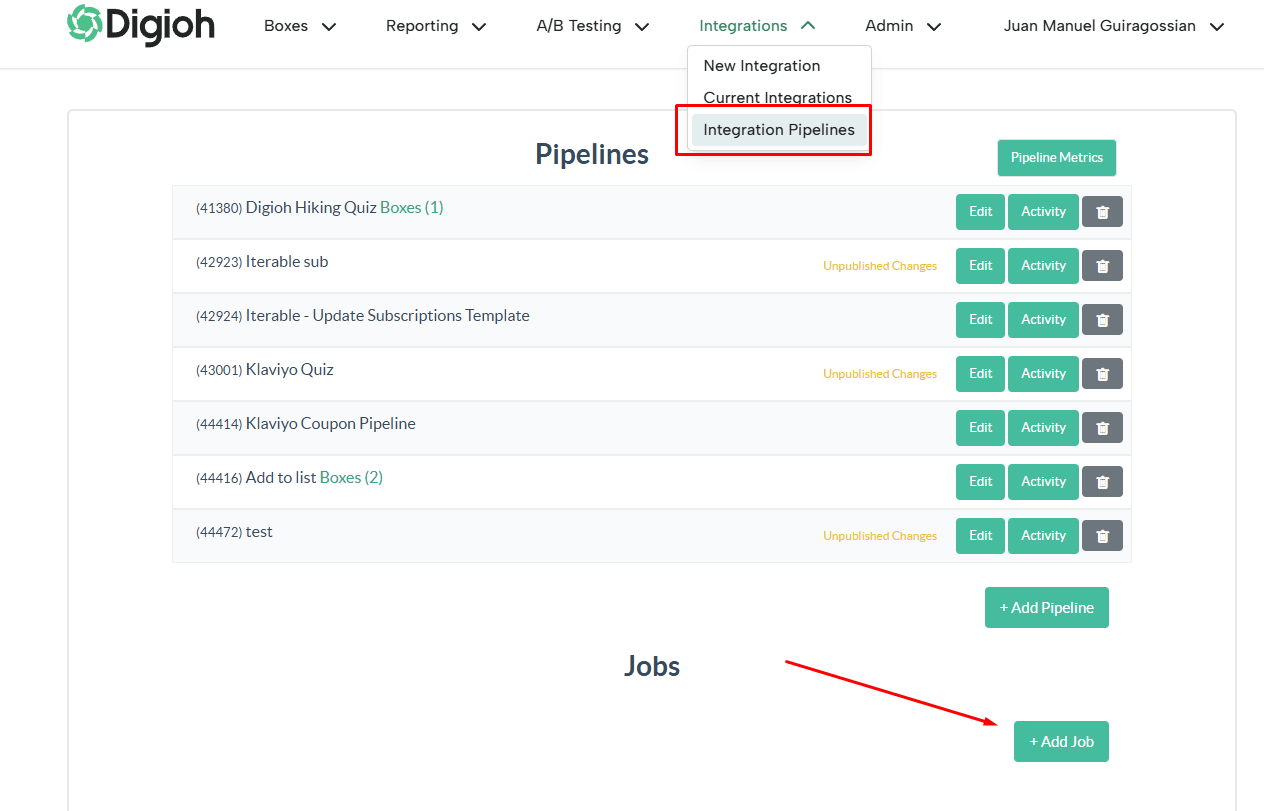Viewport: 1264px width, 811px height.
Task: Click the trash icon for Iterable sub
Action: 1102,265
